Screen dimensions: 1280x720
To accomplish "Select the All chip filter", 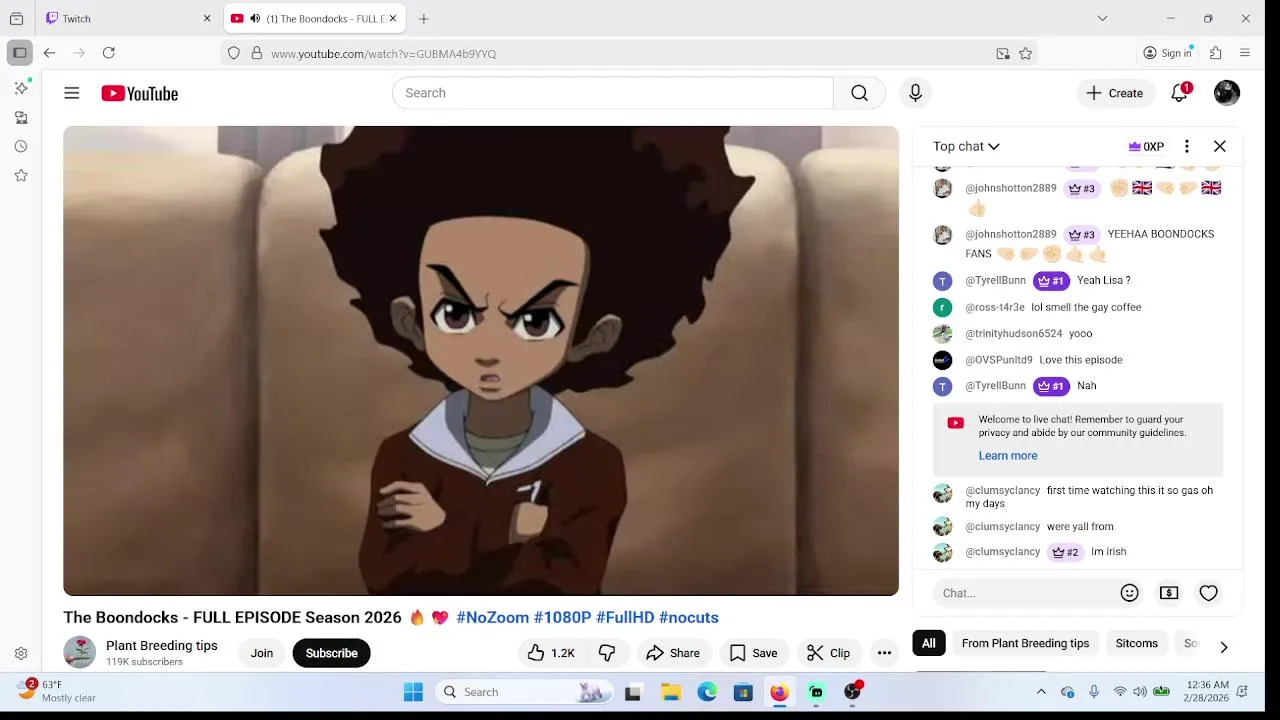I will click(x=929, y=643).
